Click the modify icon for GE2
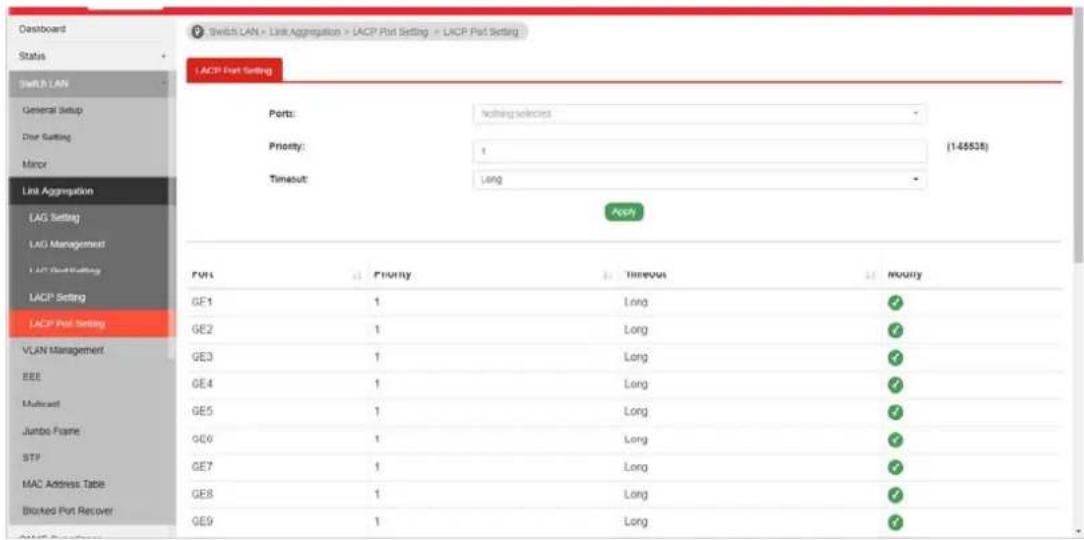 [x=896, y=330]
